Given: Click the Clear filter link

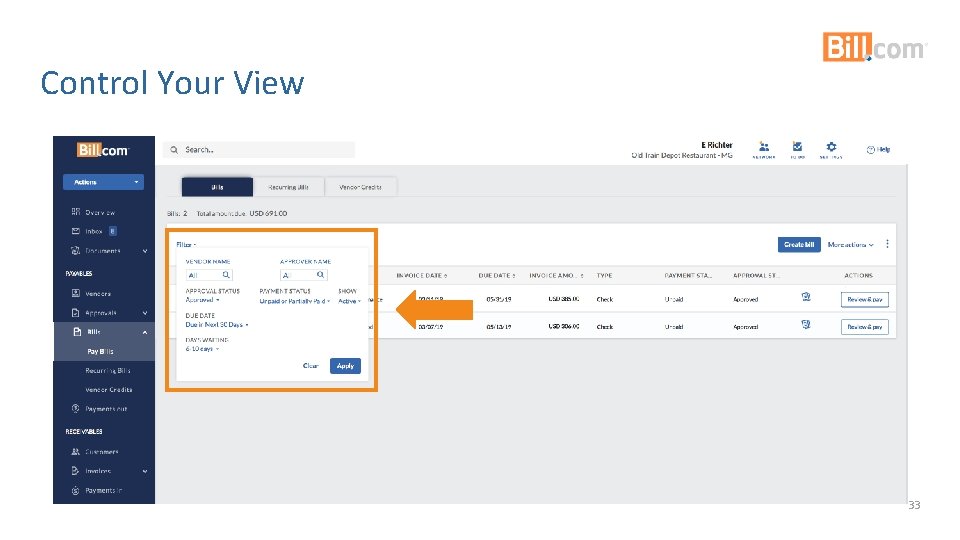Looking at the screenshot, I should point(310,366).
